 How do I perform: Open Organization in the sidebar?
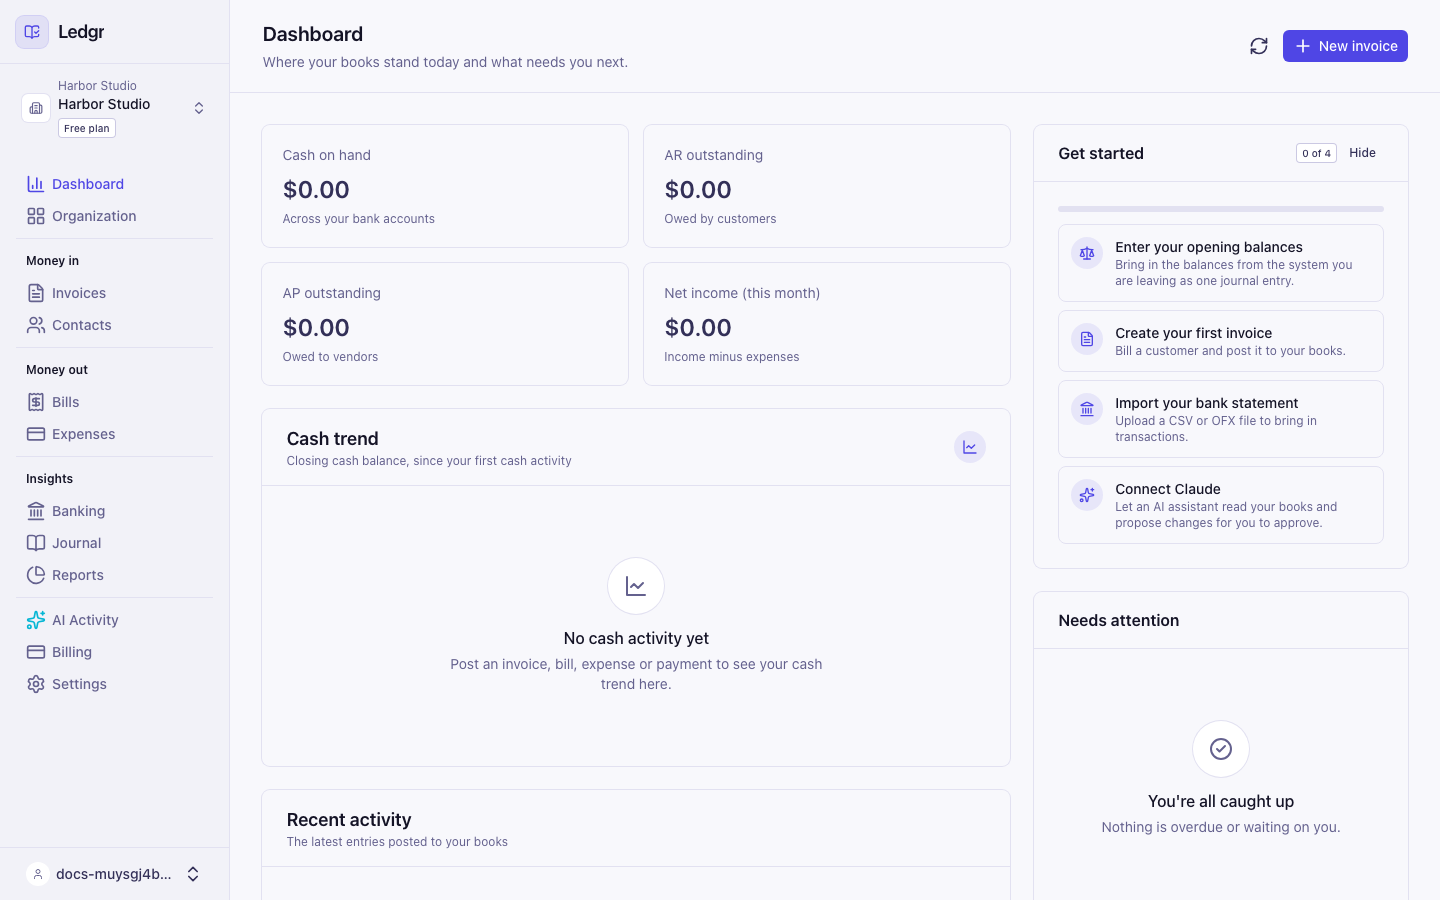pyautogui.click(x=114, y=216)
